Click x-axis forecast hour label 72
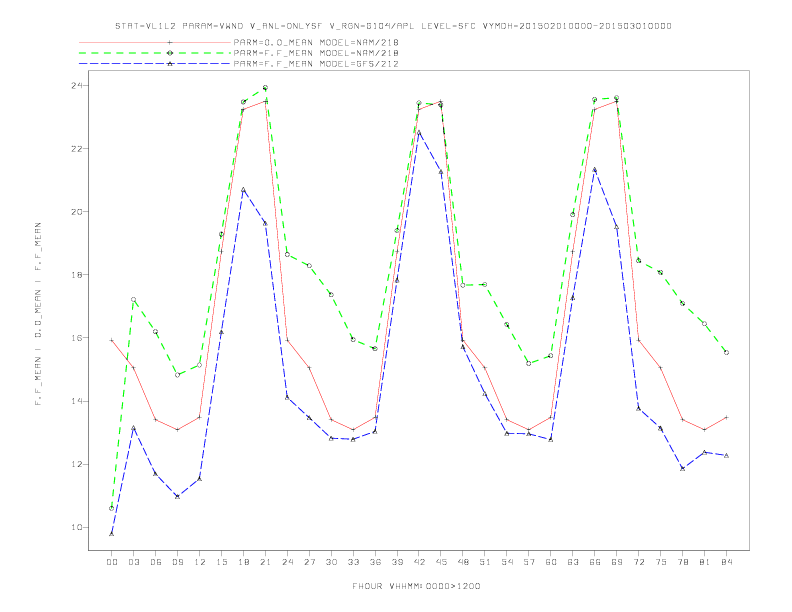Image resolution: width=792 pixels, height=612 pixels. [x=639, y=562]
